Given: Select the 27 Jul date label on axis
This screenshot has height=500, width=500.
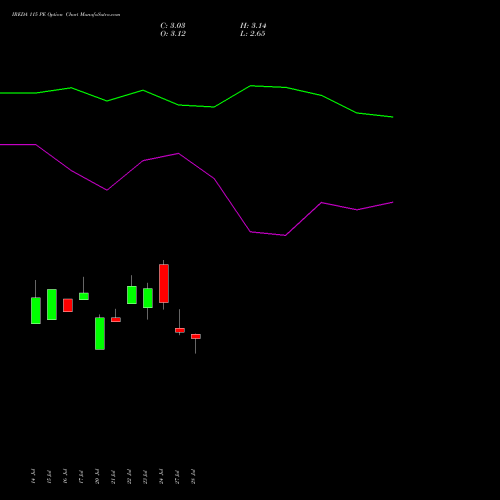Looking at the screenshot, I should [x=177, y=476].
